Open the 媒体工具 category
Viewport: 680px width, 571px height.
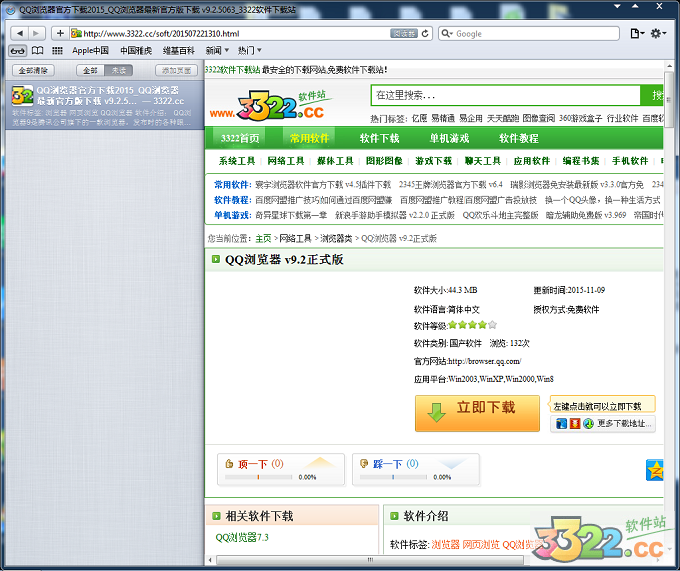[x=335, y=161]
